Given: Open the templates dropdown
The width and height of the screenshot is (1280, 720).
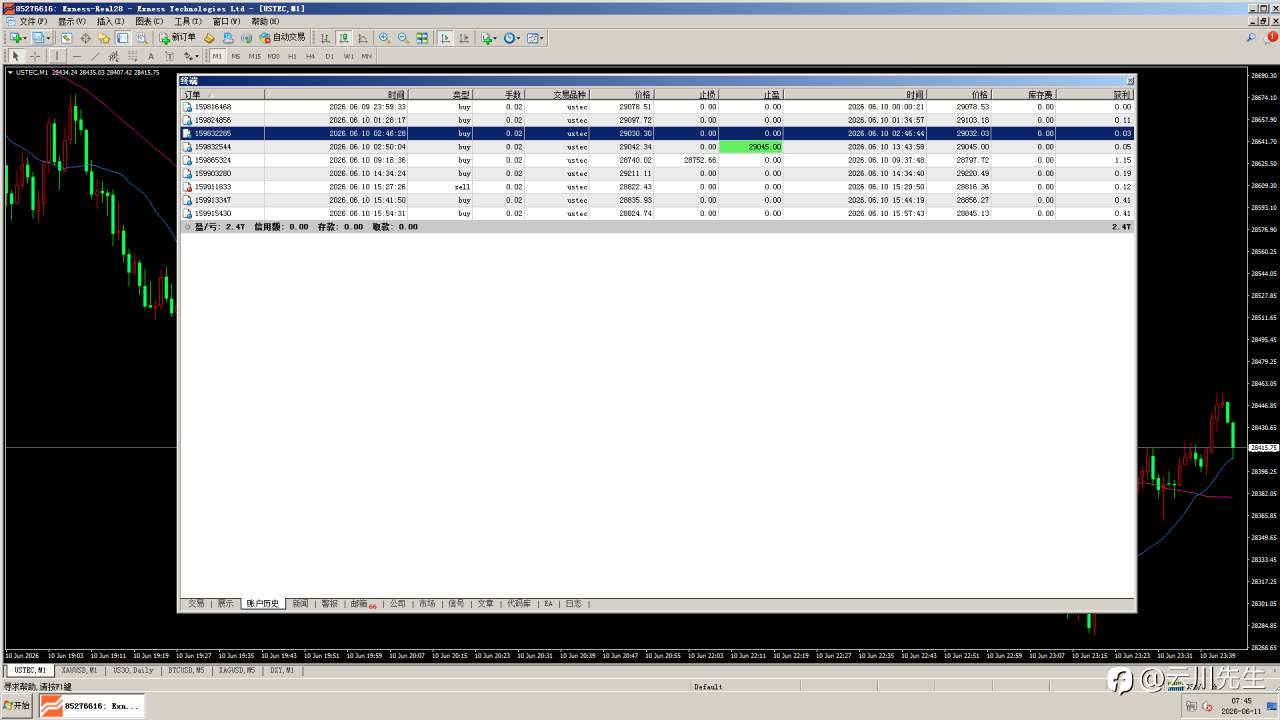Looking at the screenshot, I should coord(536,38).
